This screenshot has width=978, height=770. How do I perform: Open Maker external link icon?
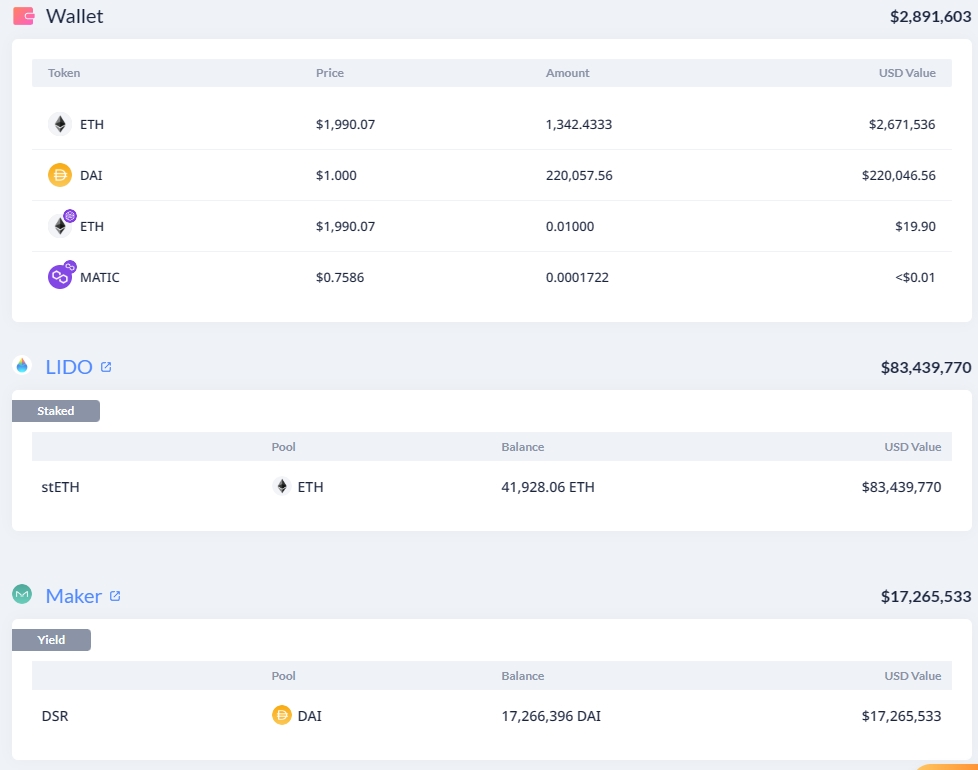115,596
